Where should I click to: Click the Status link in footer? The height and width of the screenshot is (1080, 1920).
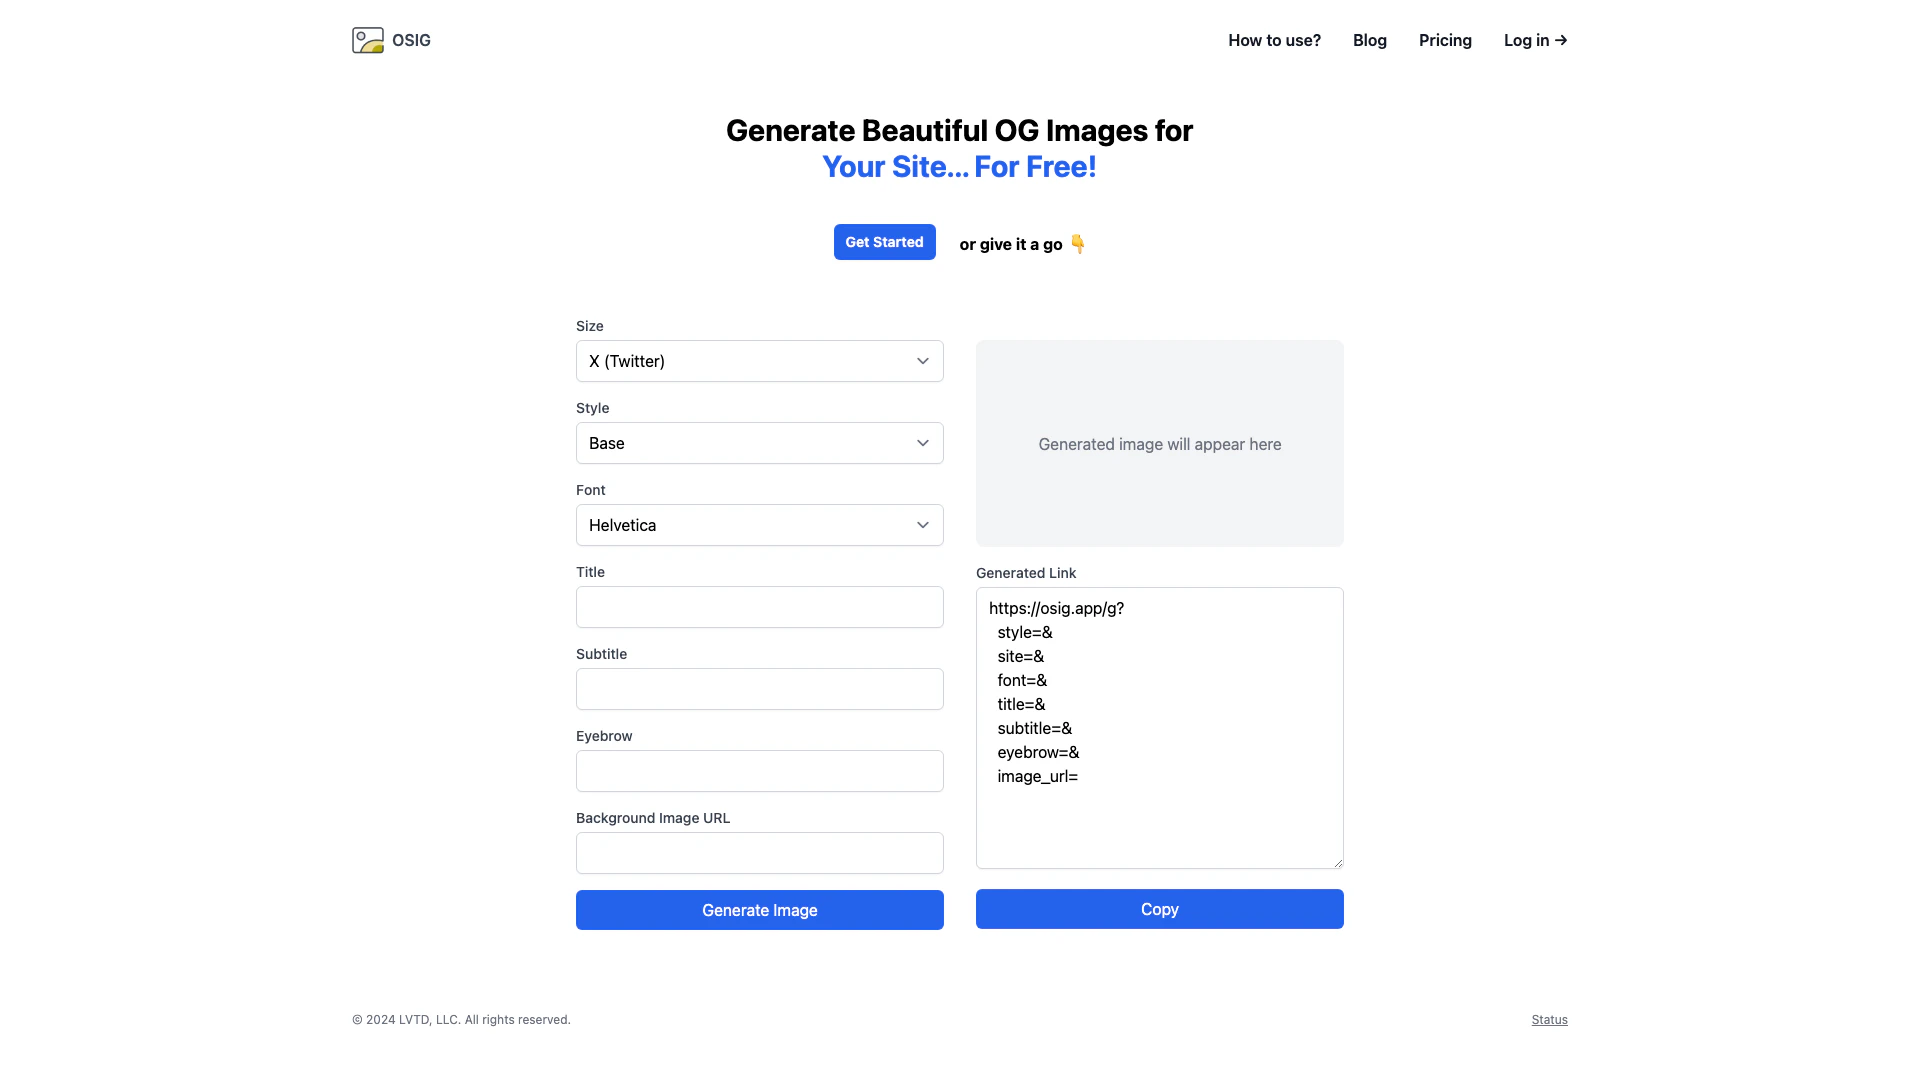tap(1549, 1020)
